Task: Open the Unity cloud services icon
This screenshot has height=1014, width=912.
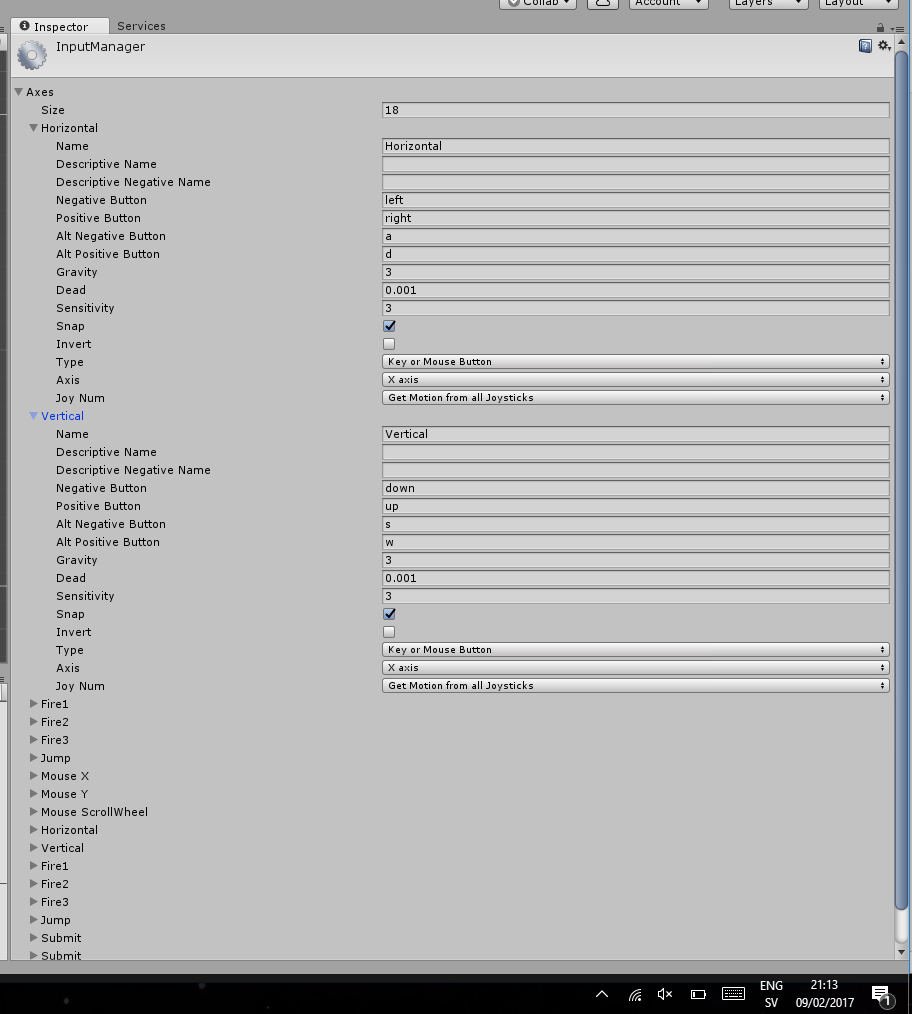Action: (604, 4)
